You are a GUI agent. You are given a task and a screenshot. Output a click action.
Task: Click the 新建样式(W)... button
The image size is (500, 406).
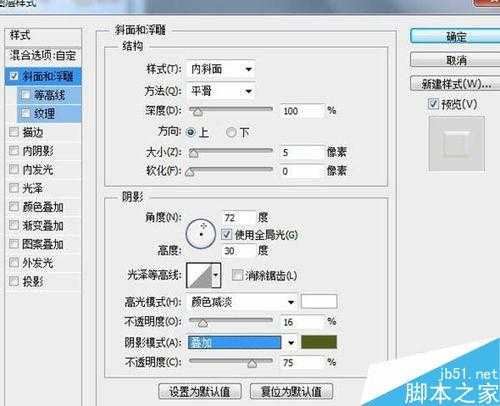[x=455, y=84]
